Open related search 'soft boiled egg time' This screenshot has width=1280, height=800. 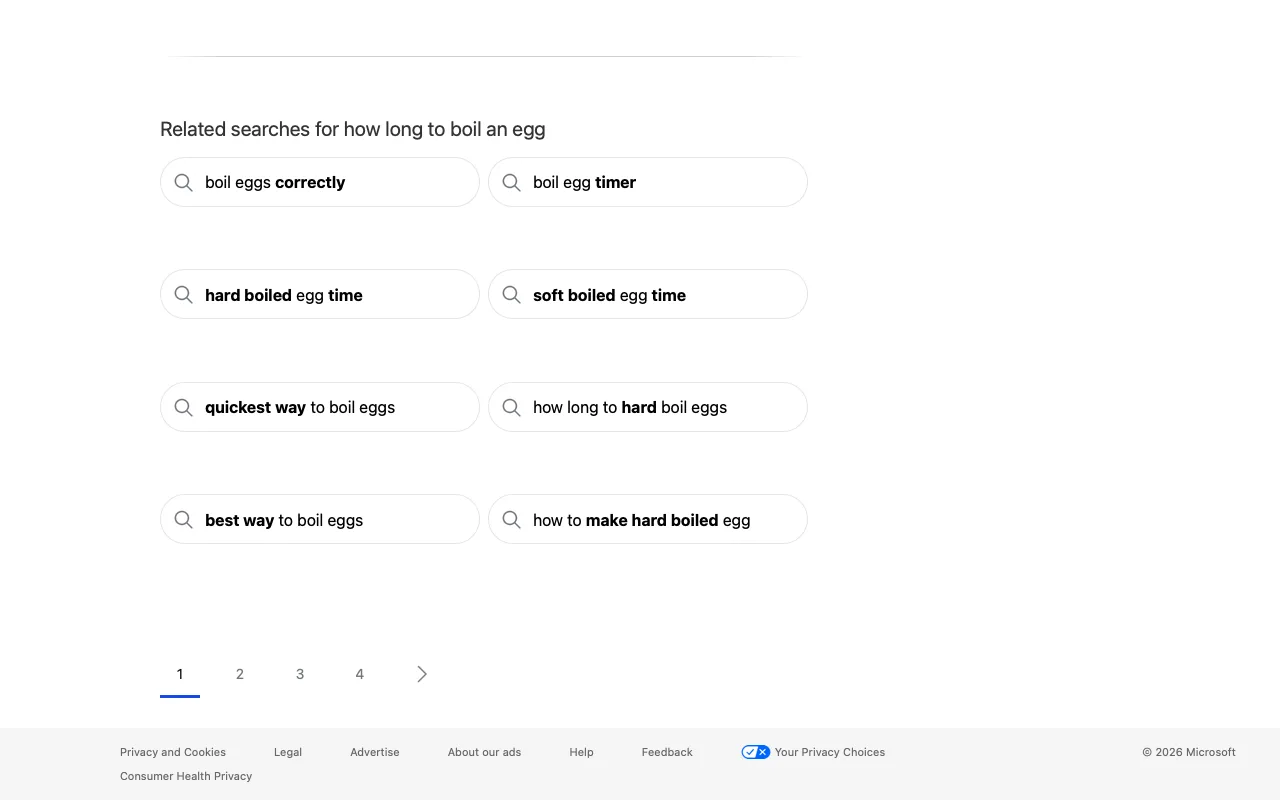pyautogui.click(x=648, y=294)
